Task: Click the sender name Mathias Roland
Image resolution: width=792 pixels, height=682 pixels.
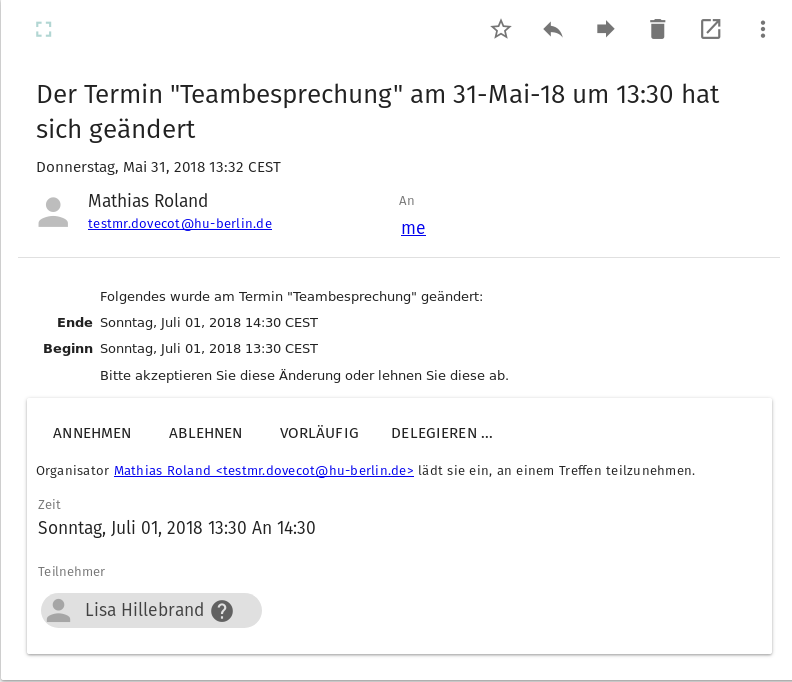Action: click(x=148, y=201)
